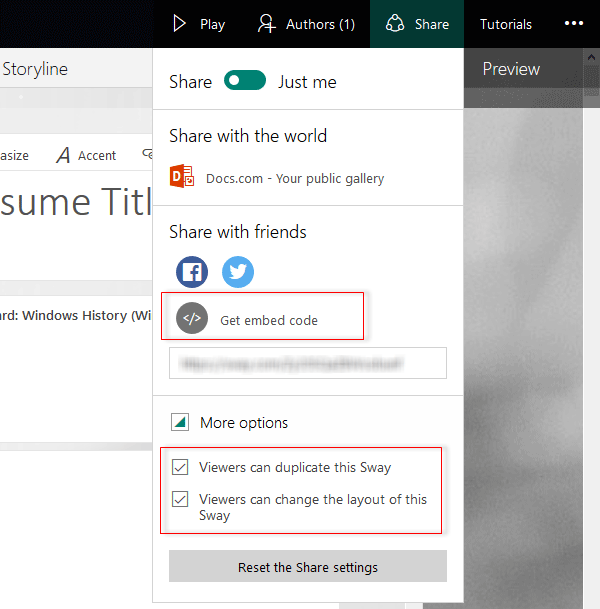Viewport: 600px width, 609px height.
Task: Switch to the Preview tab
Action: tap(511, 69)
